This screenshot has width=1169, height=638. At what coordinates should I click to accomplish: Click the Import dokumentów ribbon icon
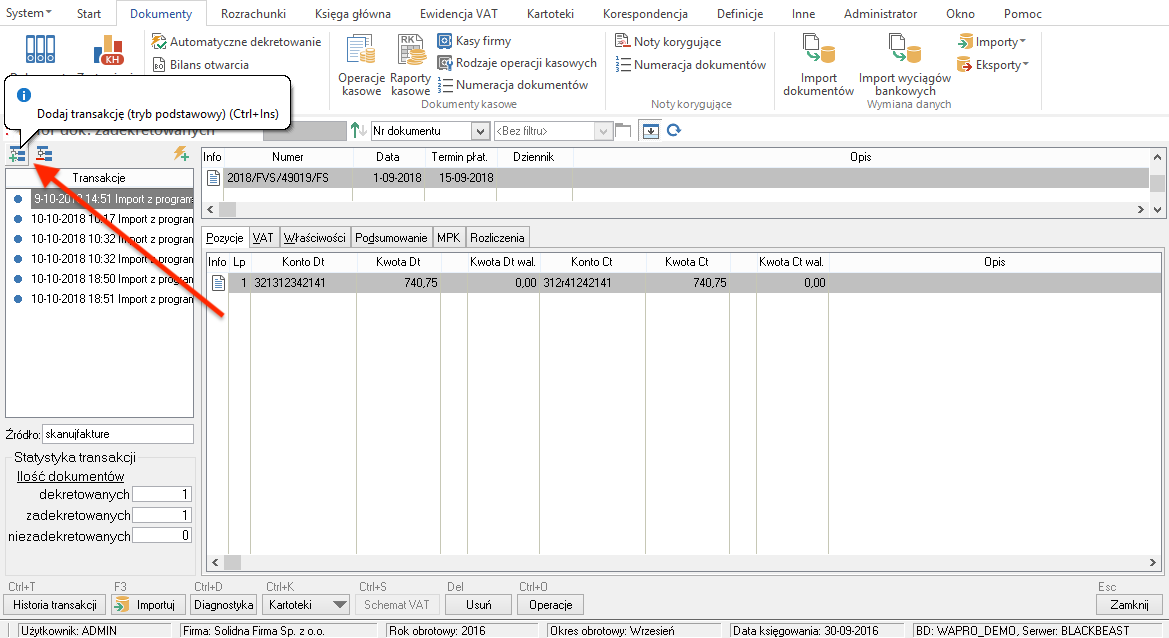(x=818, y=66)
